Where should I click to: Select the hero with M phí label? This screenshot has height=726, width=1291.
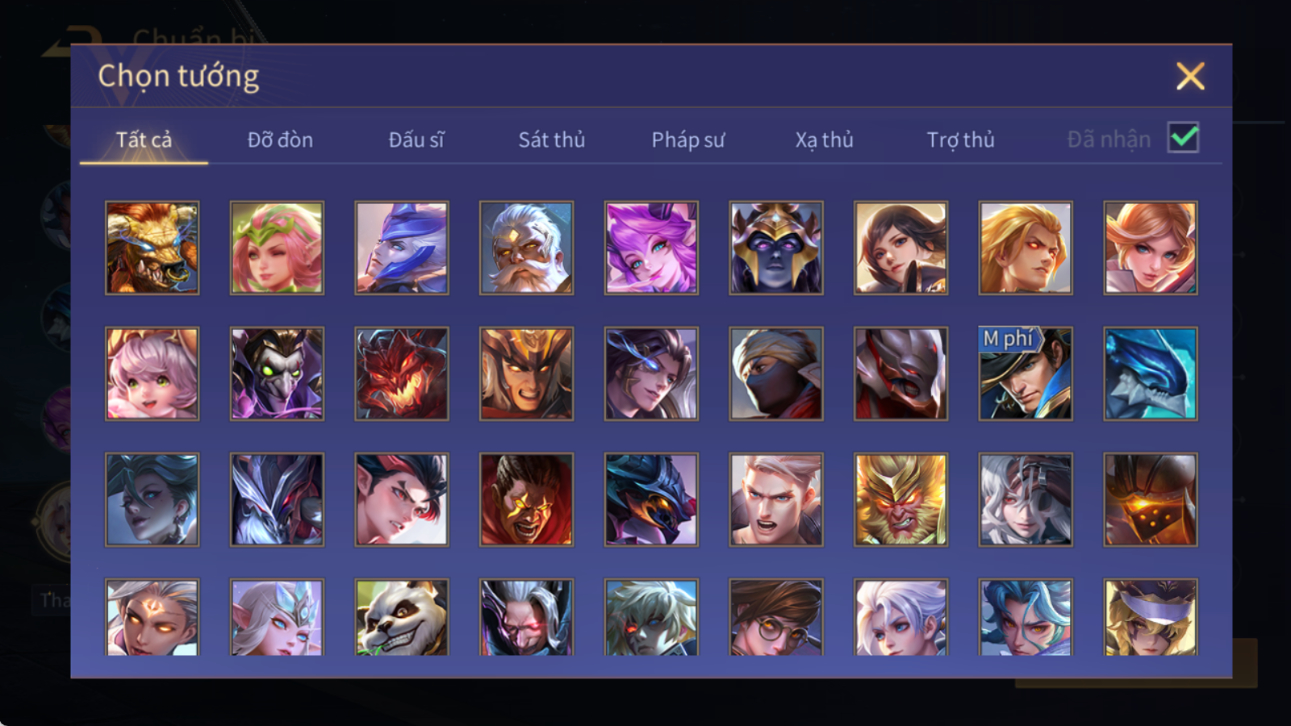coord(1025,374)
